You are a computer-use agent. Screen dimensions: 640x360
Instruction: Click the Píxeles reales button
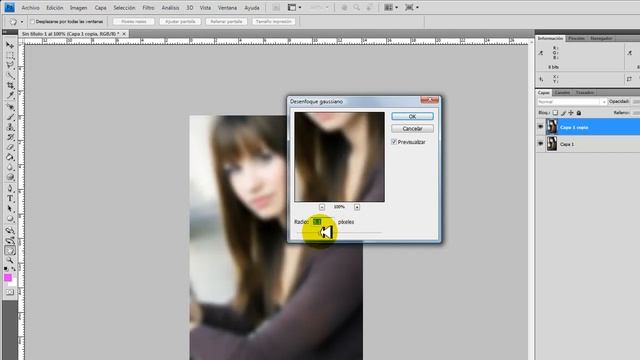[x=134, y=22]
